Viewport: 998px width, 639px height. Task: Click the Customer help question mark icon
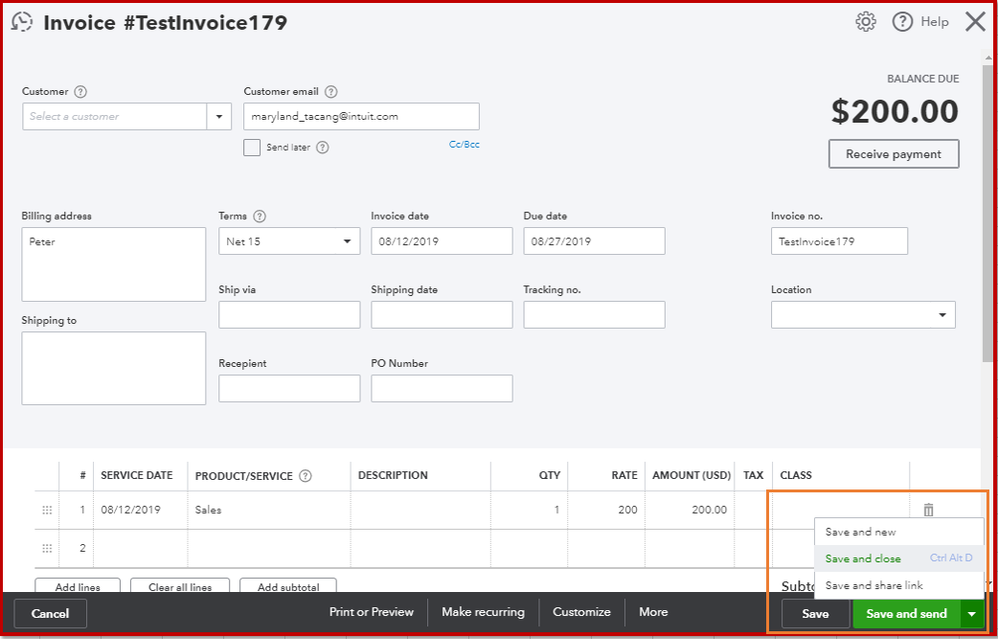coord(80,92)
